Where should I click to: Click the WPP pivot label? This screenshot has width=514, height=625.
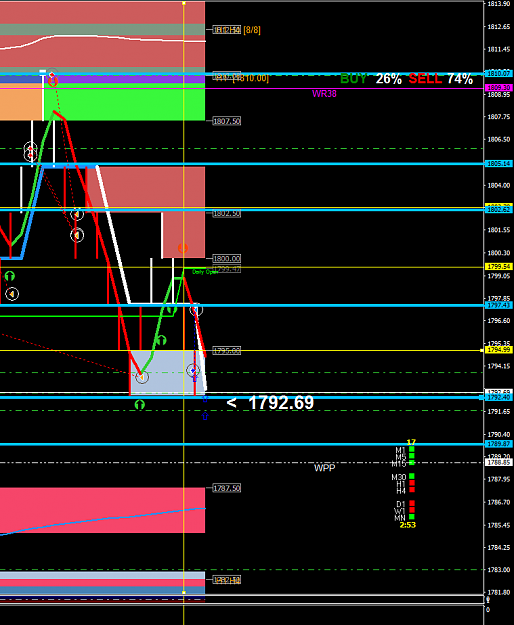pyautogui.click(x=325, y=468)
